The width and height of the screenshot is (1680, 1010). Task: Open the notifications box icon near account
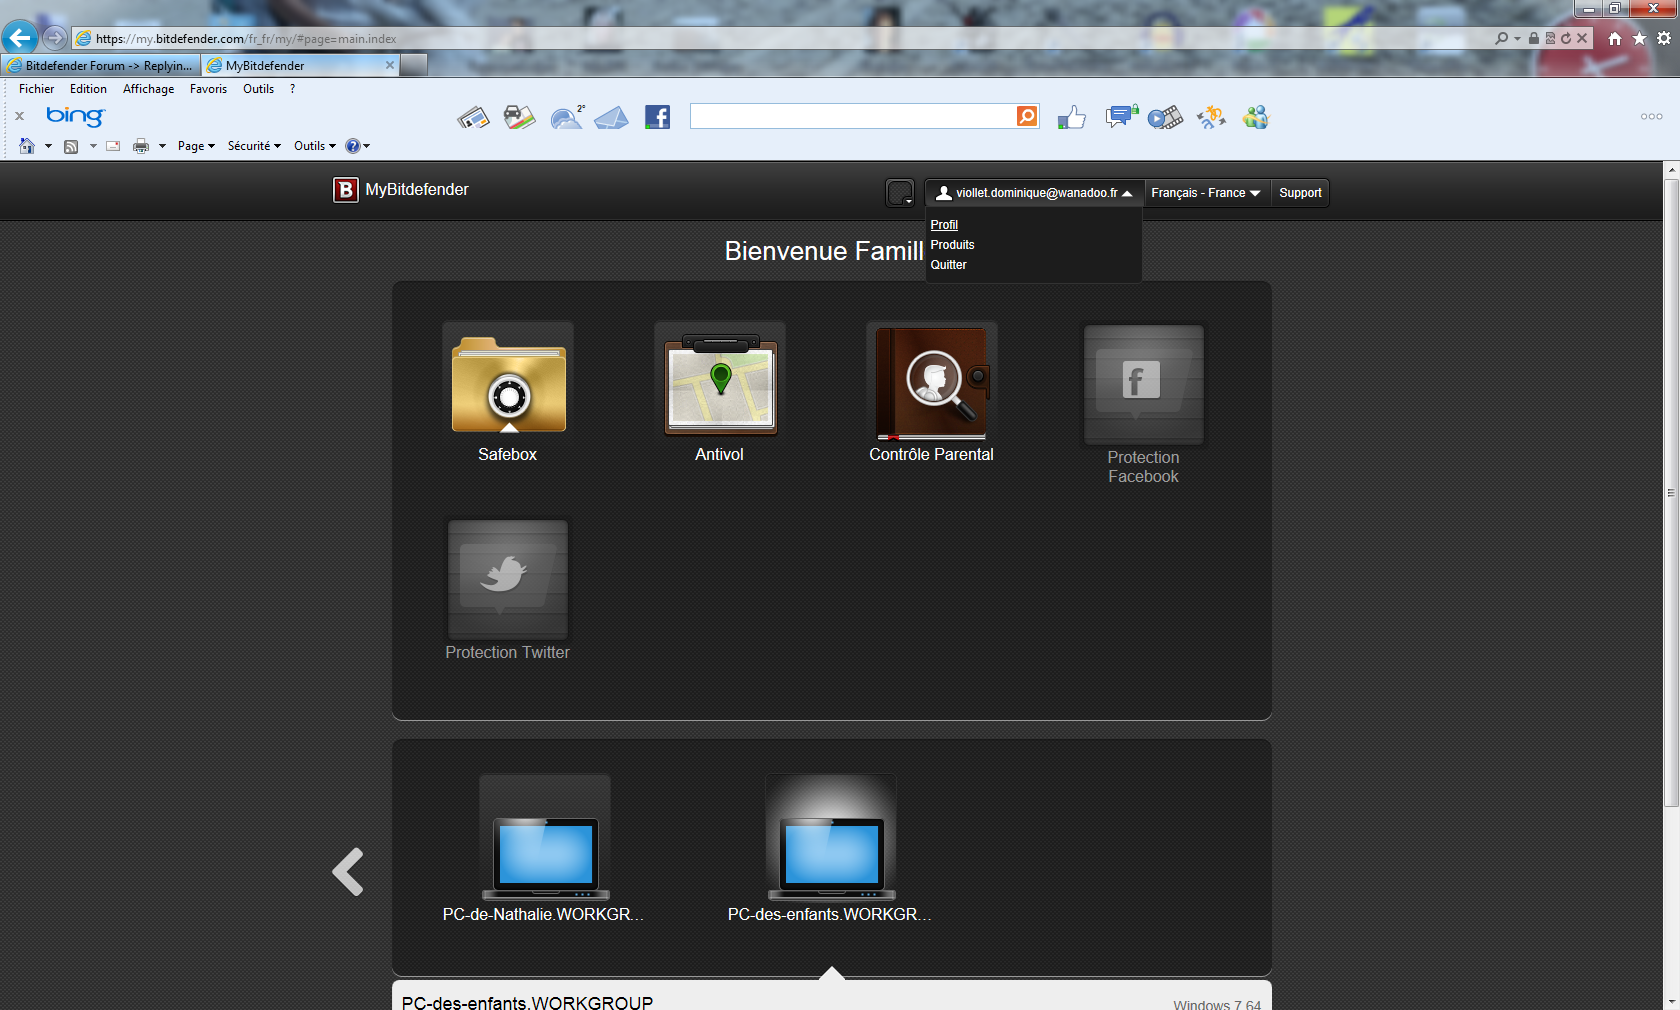click(x=900, y=193)
